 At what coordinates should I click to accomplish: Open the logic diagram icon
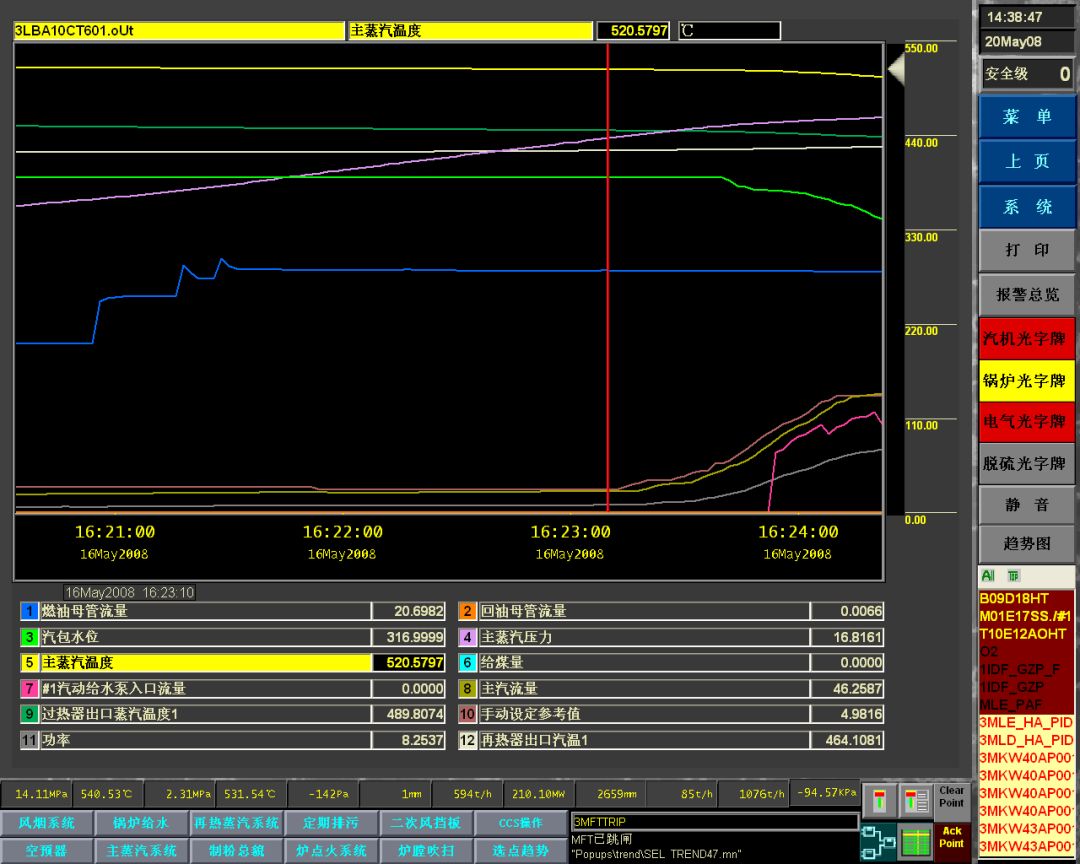coord(878,842)
